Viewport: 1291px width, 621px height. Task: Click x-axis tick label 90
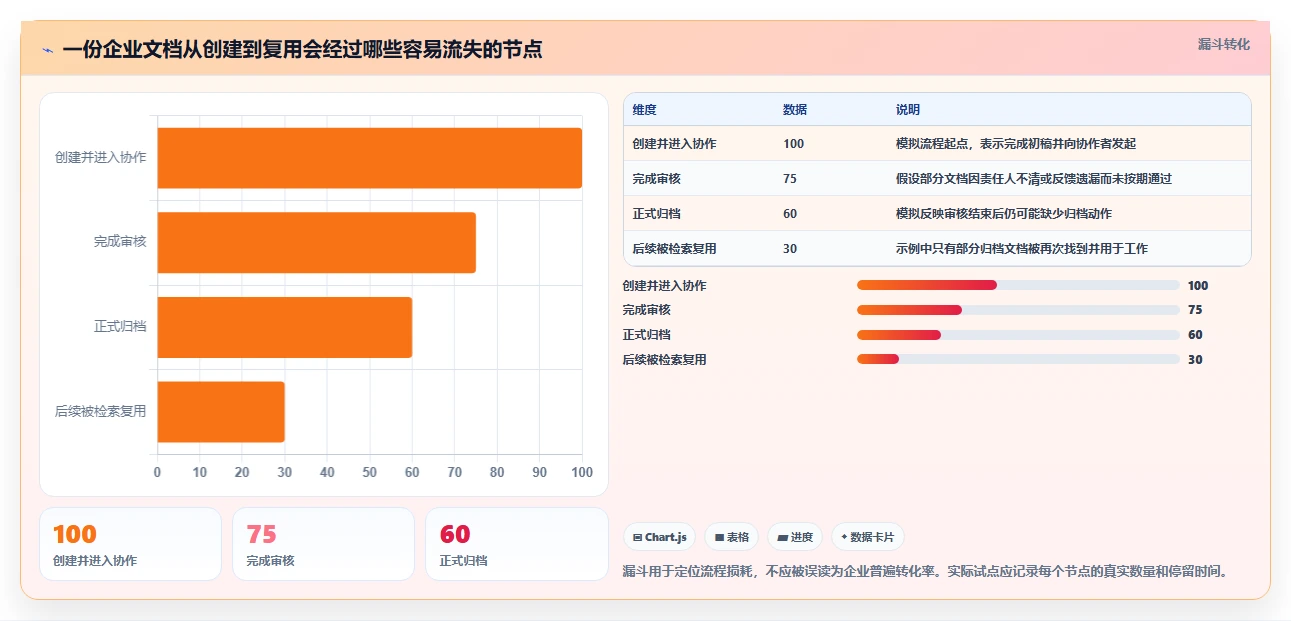(x=540, y=472)
